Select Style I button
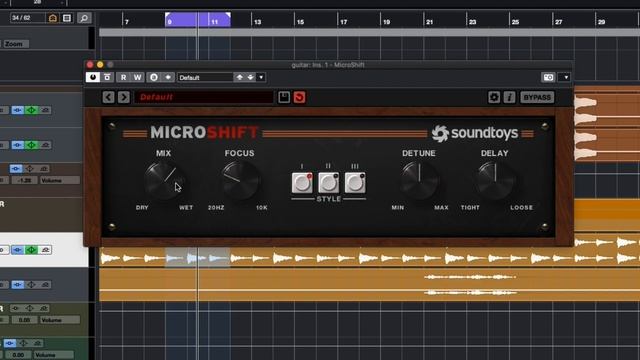 [302, 182]
